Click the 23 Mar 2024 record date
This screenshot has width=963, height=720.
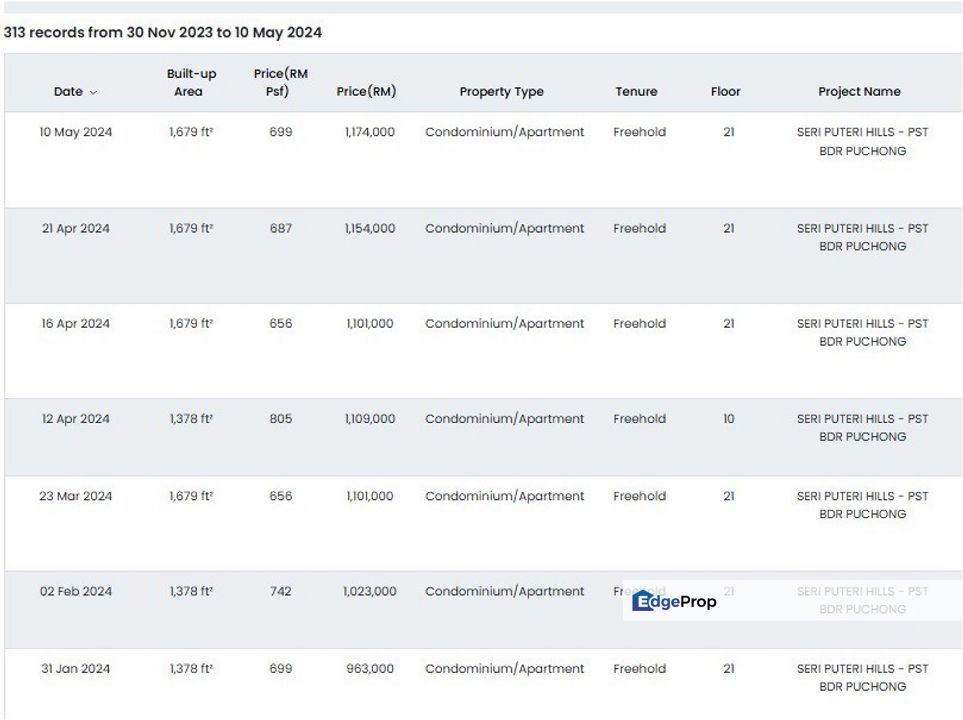point(76,496)
